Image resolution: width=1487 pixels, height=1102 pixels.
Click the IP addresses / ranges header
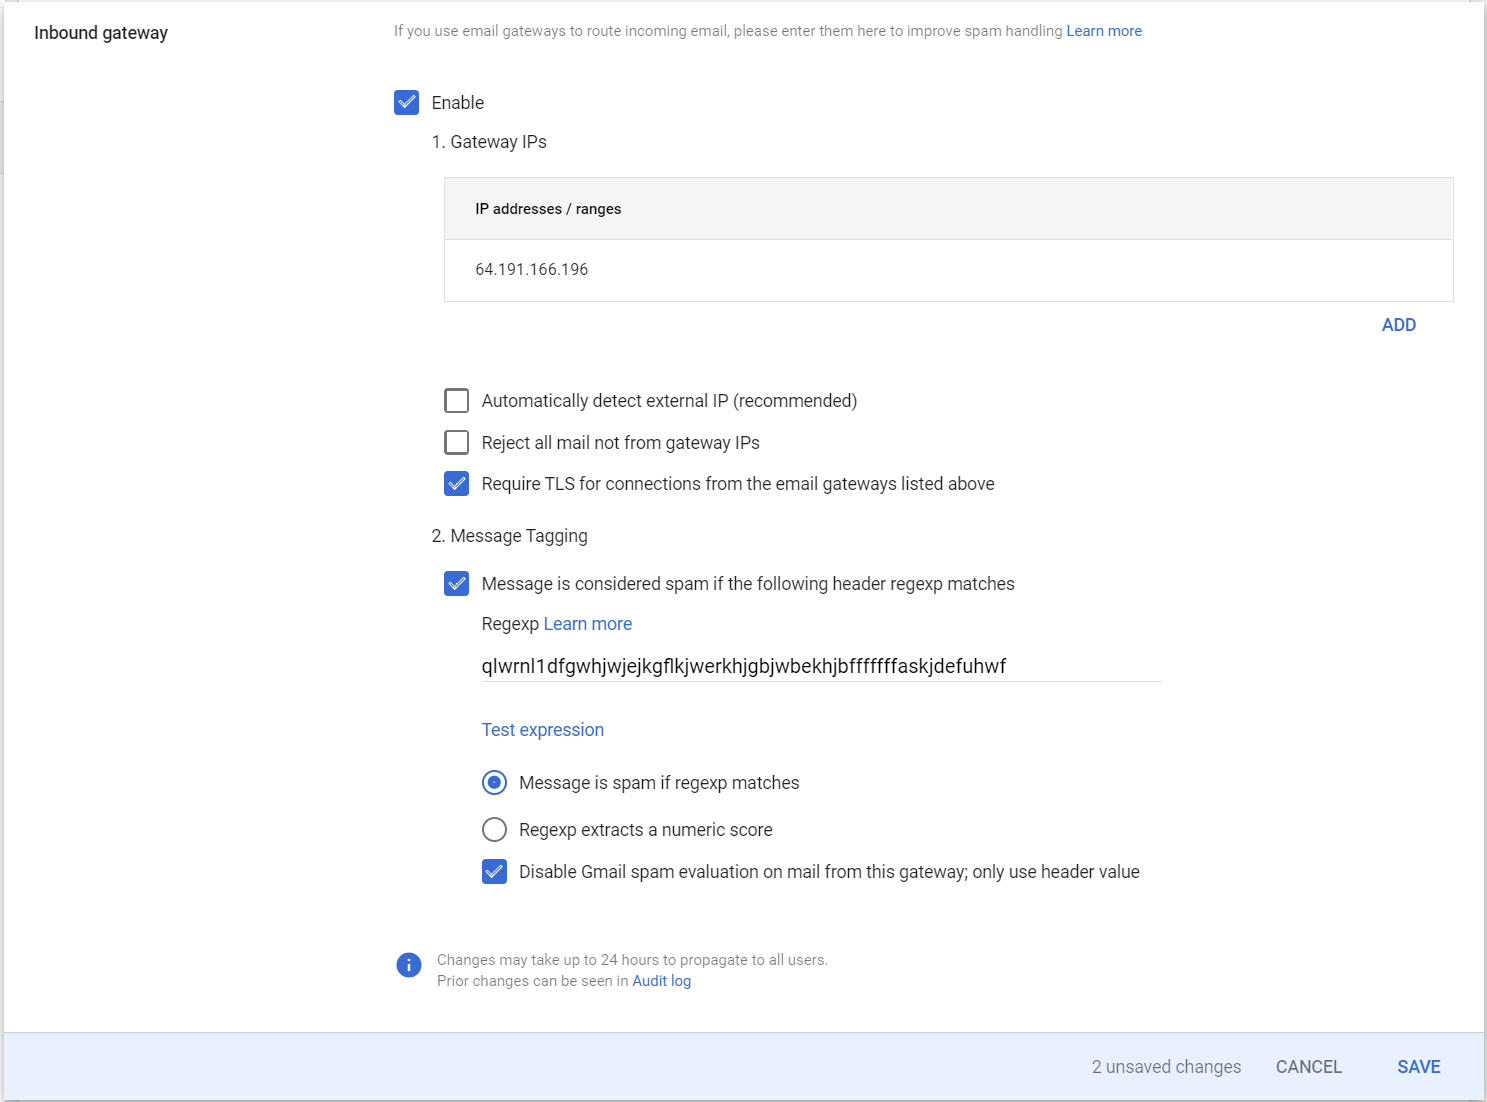pyautogui.click(x=548, y=209)
